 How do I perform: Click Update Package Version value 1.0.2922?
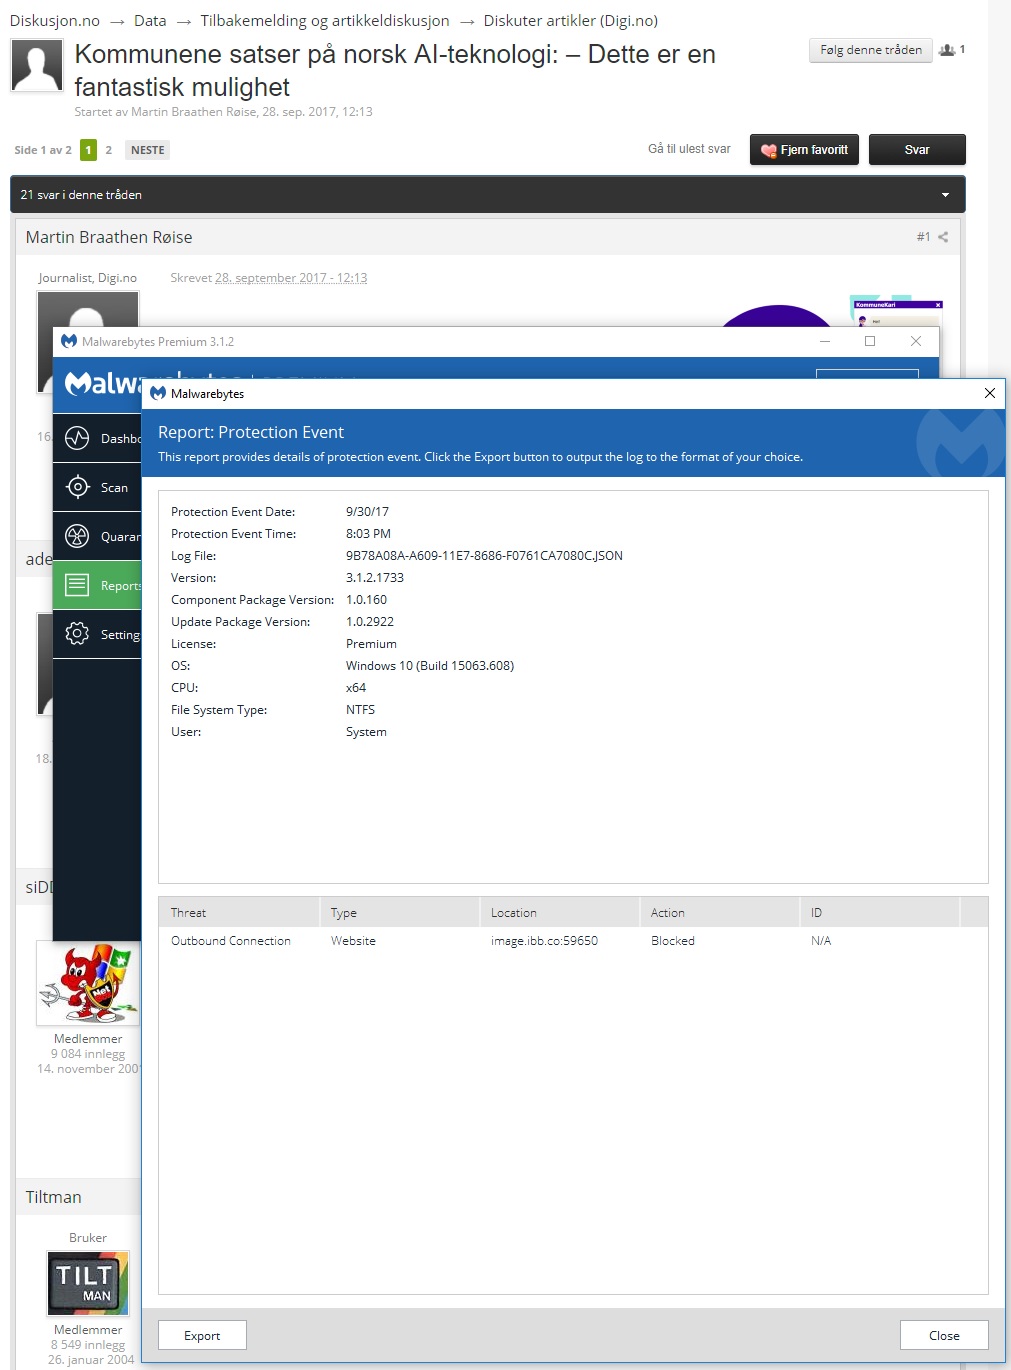pos(370,622)
